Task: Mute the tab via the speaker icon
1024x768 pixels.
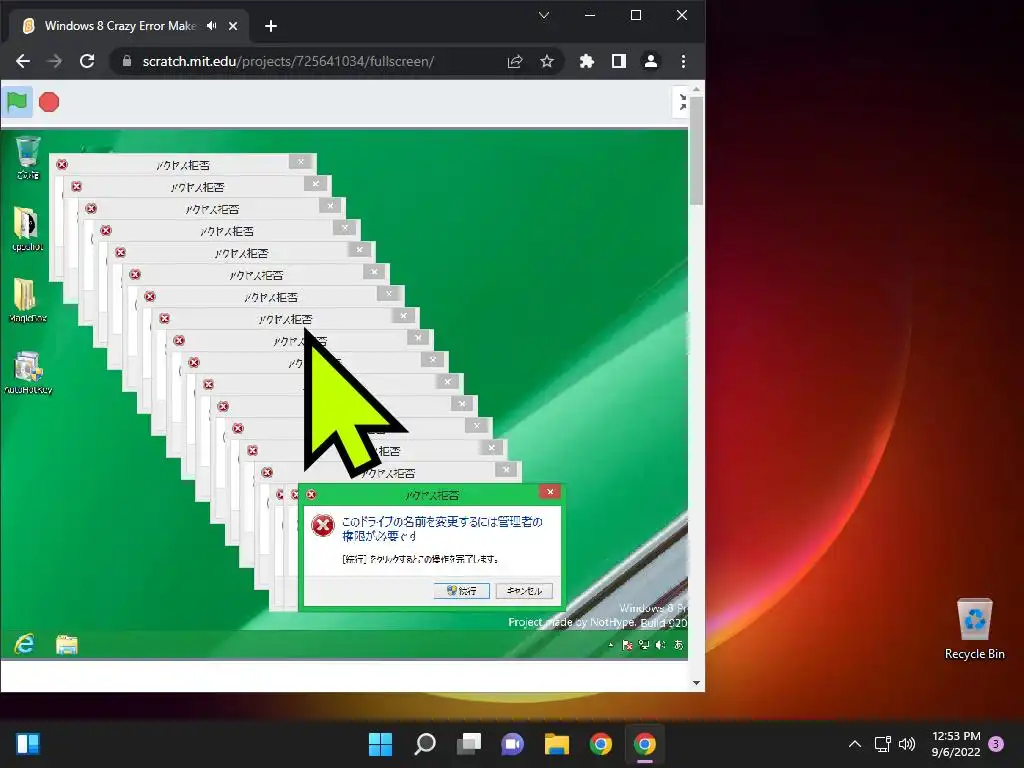Action: click(212, 26)
